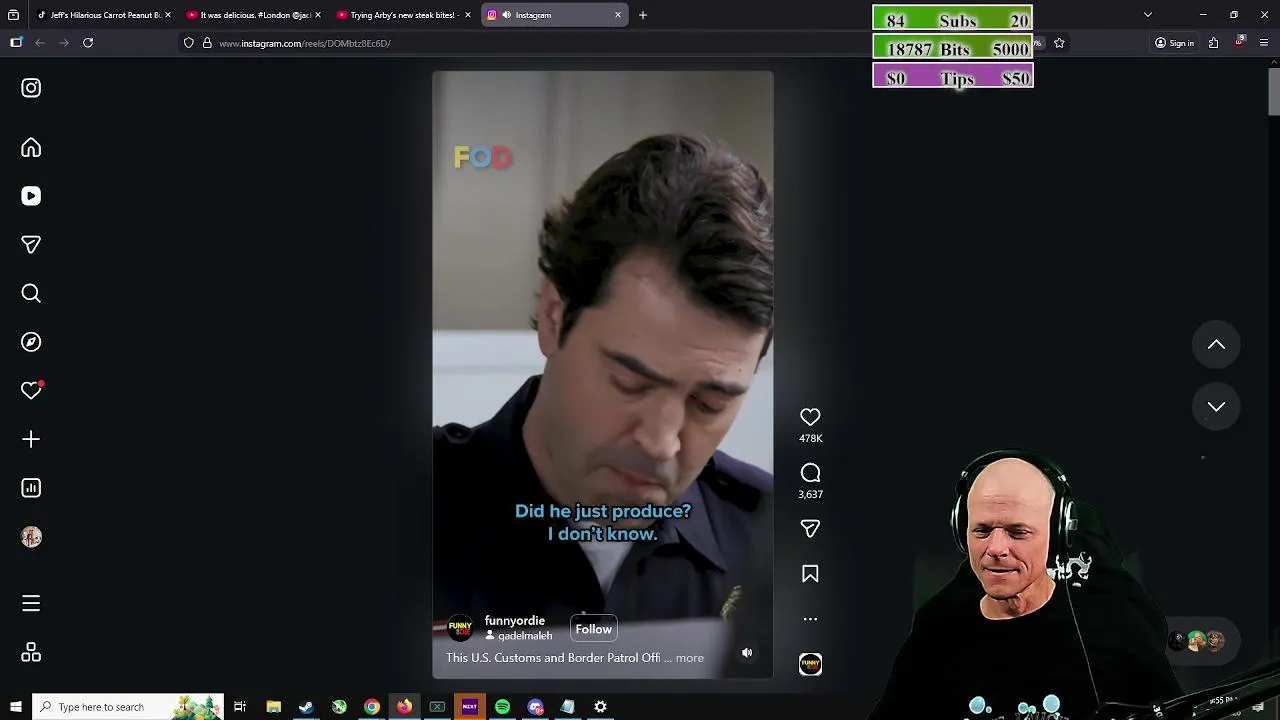Open the reel audio thumbnail
1280x720 pixels.
(810, 664)
